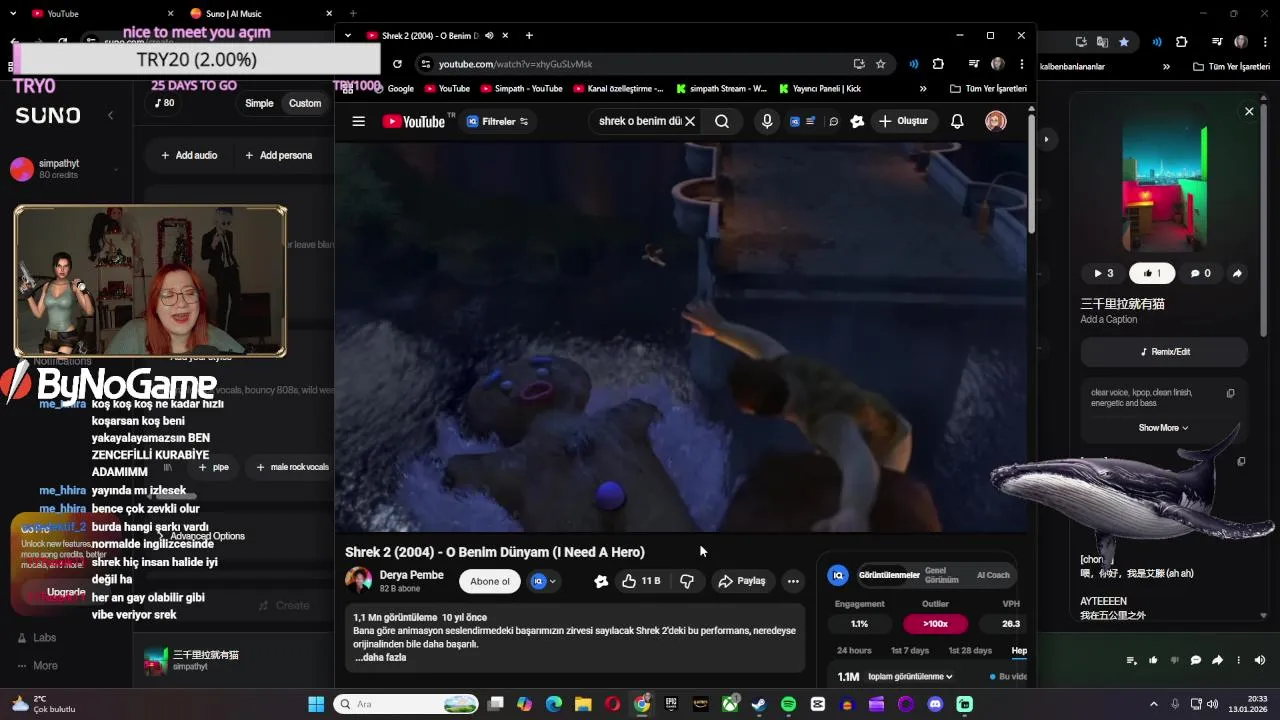Select Custom mode in Suno
This screenshot has height=720, width=1280.
coord(305,103)
